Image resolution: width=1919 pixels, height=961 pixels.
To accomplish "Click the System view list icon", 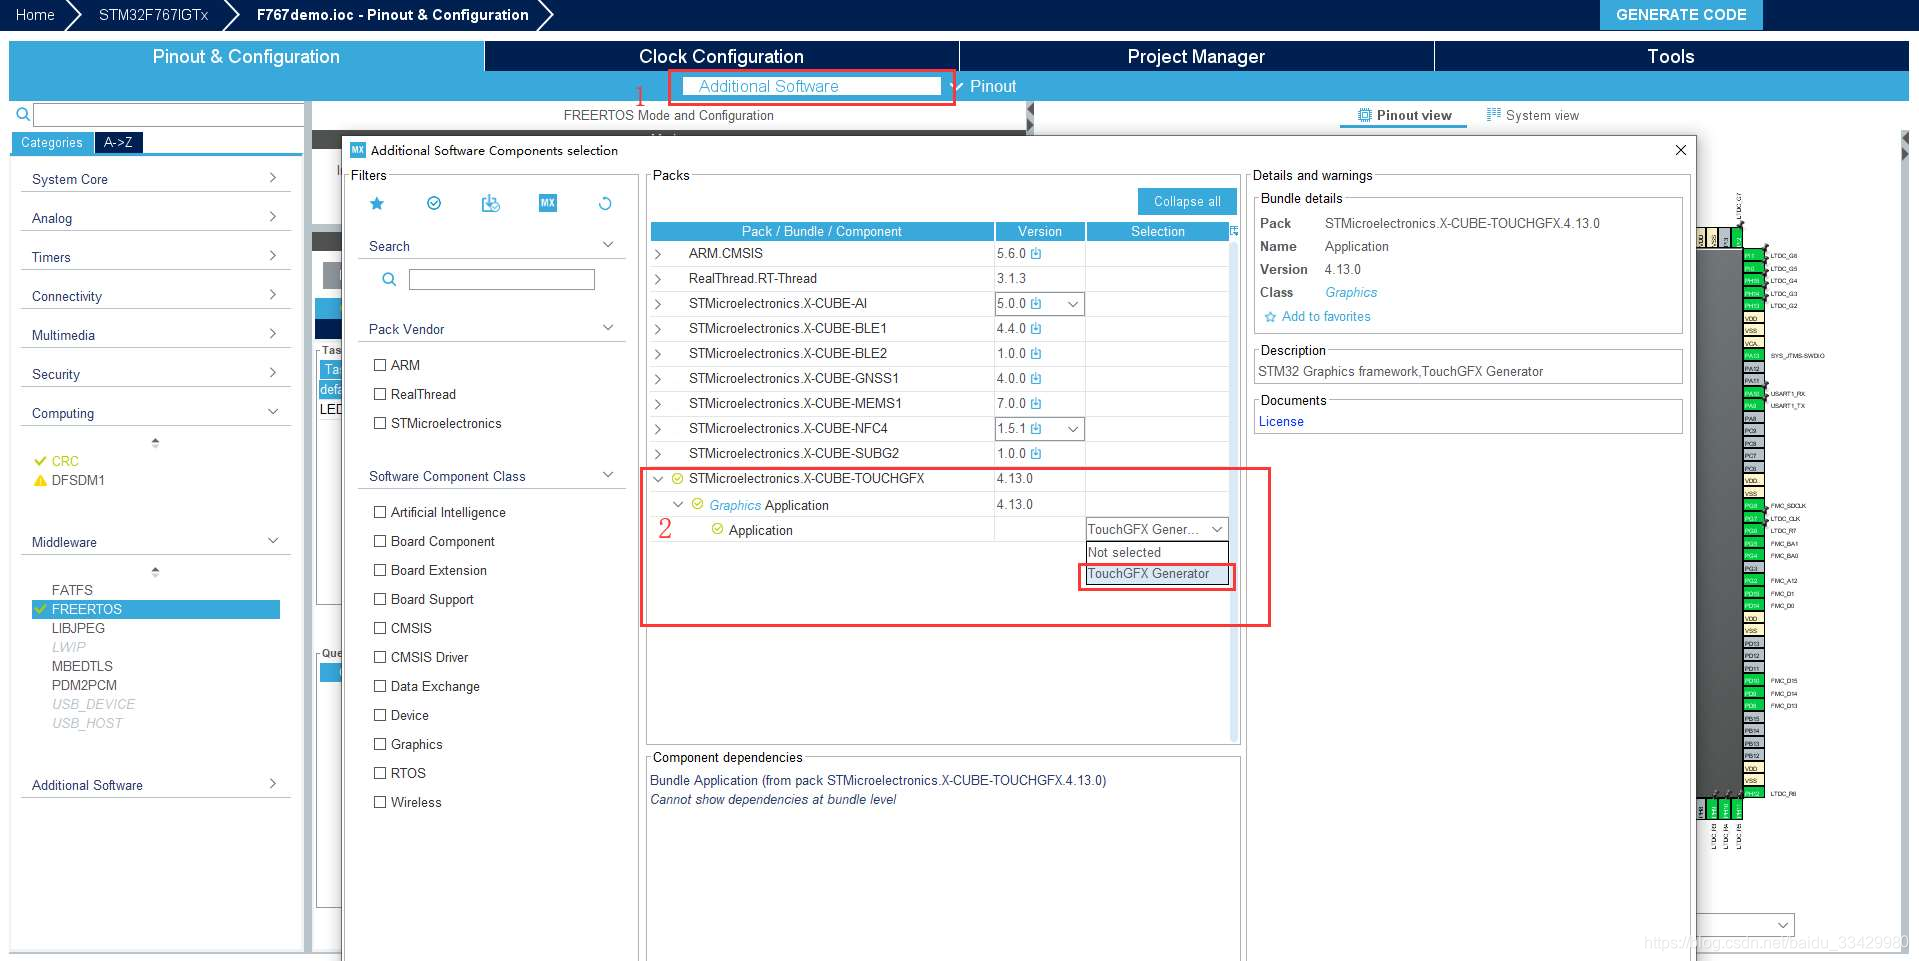I will (x=1493, y=115).
